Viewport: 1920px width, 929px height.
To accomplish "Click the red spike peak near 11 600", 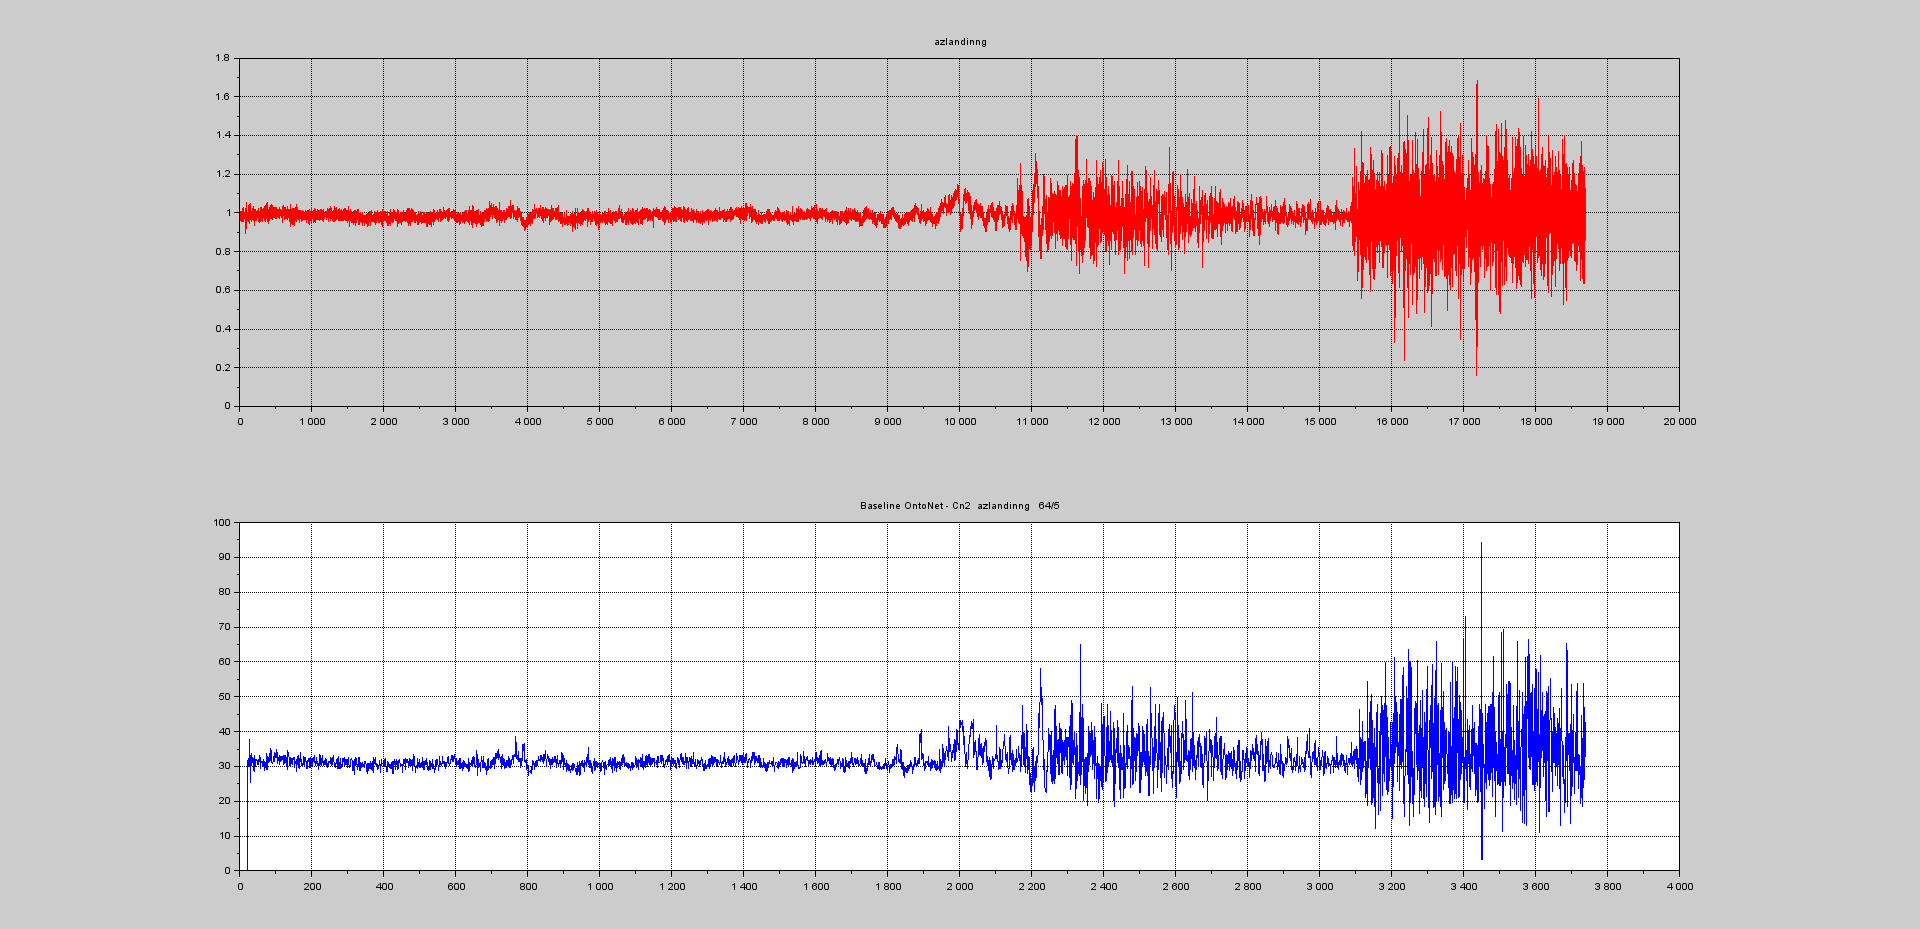I will click(1076, 138).
